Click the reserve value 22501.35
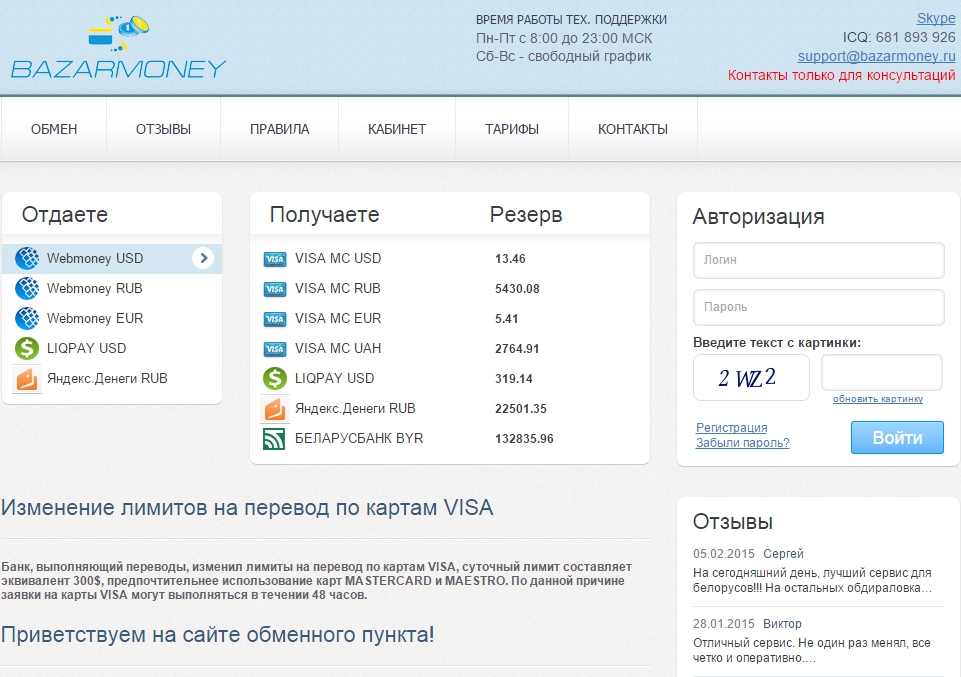 coord(521,409)
